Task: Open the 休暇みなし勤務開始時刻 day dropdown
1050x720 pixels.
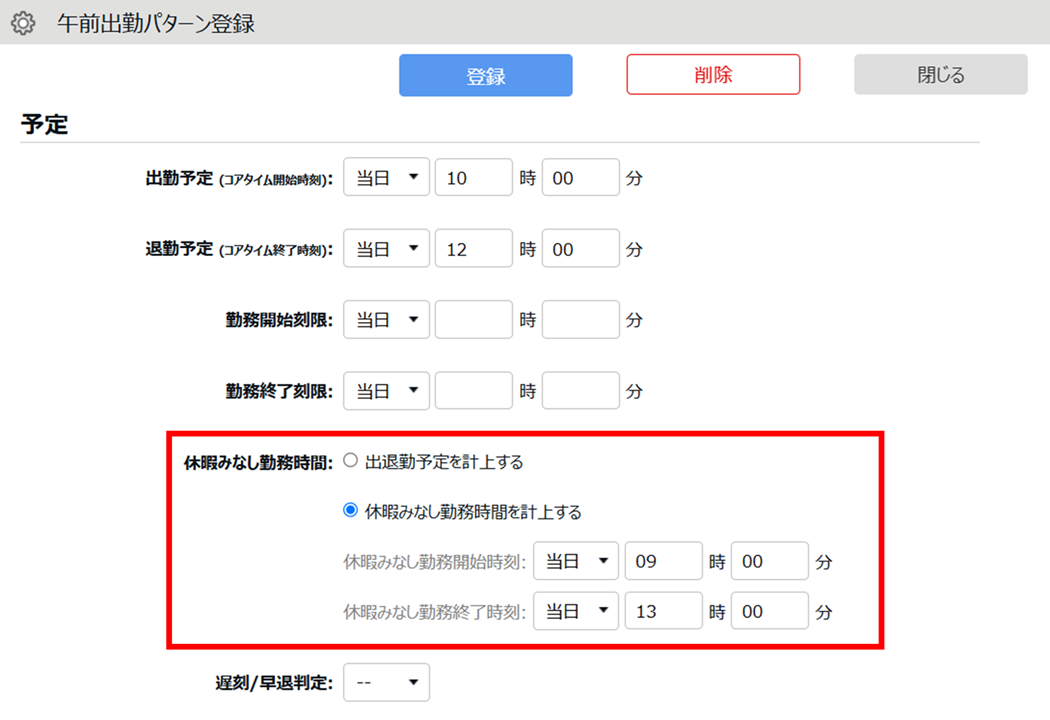Action: coord(576,561)
